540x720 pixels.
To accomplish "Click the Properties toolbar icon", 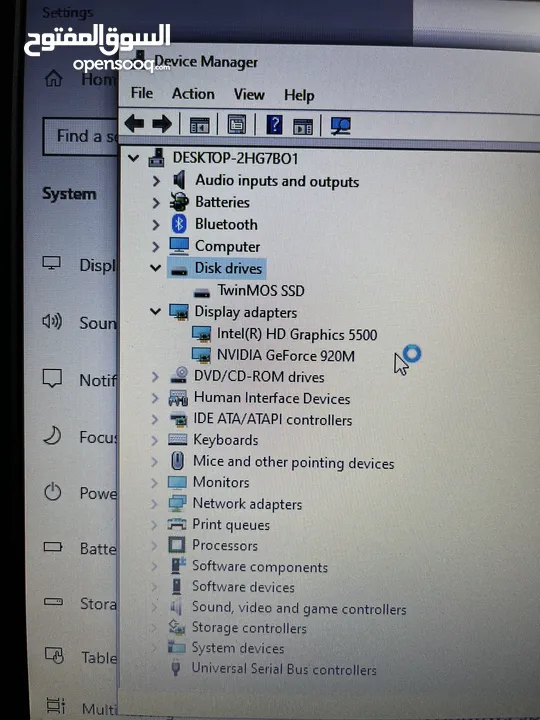I will [x=236, y=124].
